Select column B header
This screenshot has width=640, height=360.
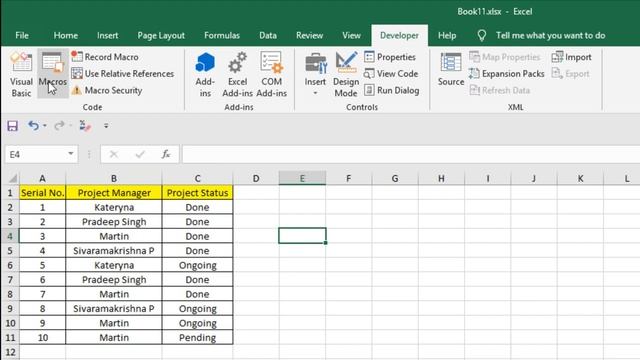[x=113, y=178]
